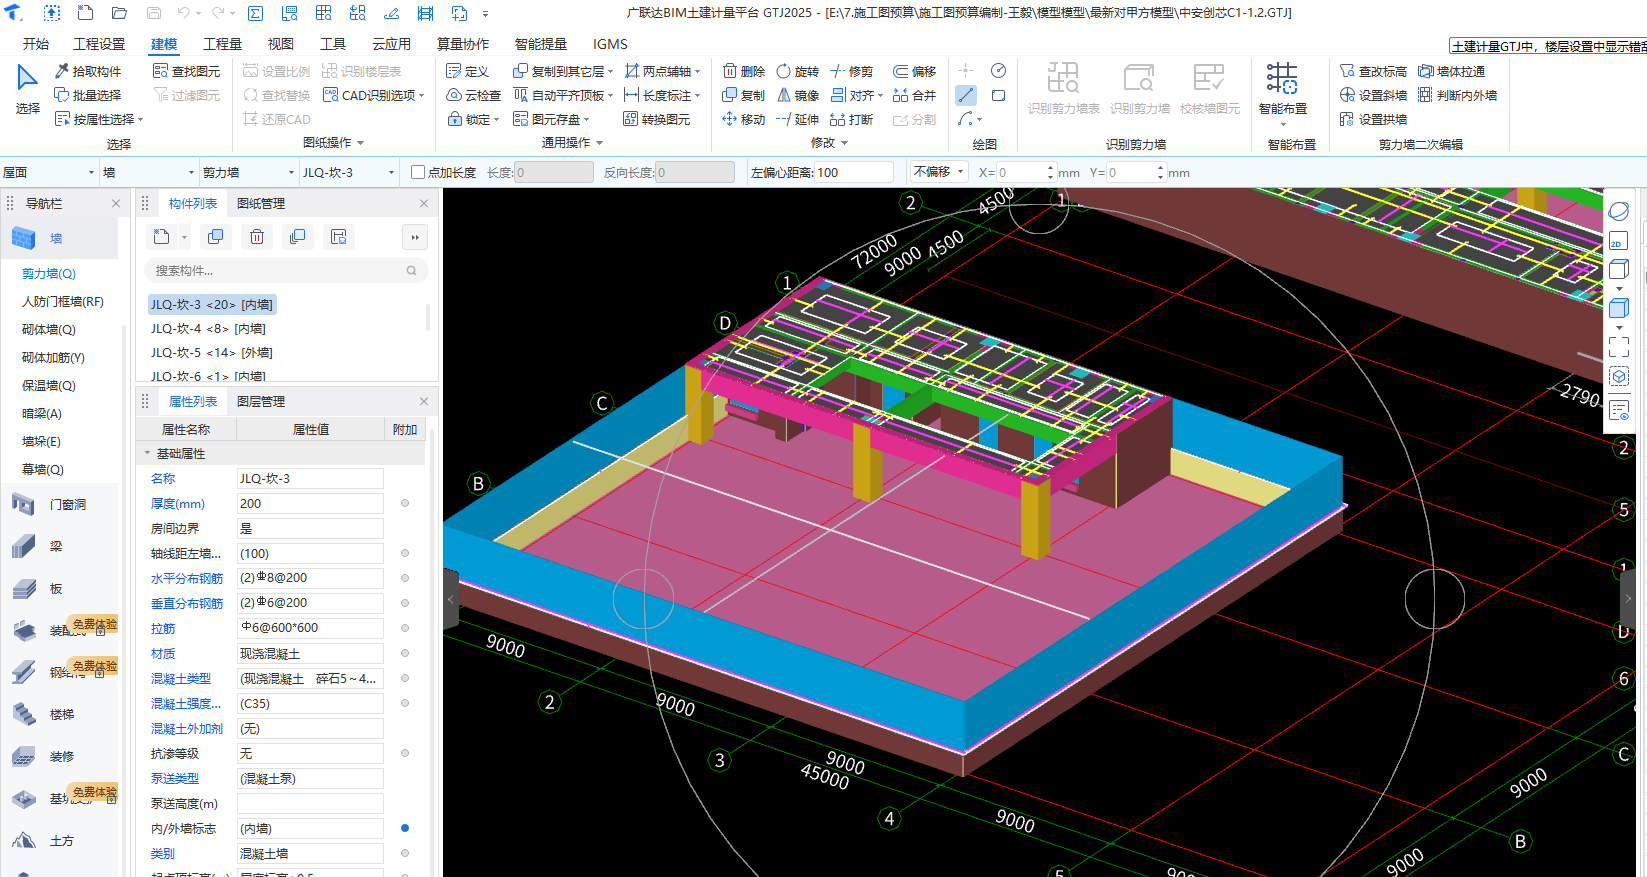Viewport: 1647px width, 877px height.
Task: Run 云检查 cloud check
Action: pos(474,95)
